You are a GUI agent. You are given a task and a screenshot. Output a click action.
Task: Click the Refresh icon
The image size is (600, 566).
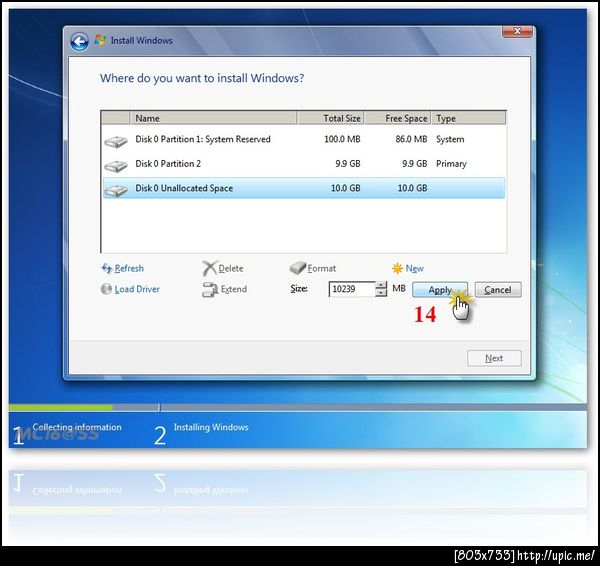pos(106,268)
